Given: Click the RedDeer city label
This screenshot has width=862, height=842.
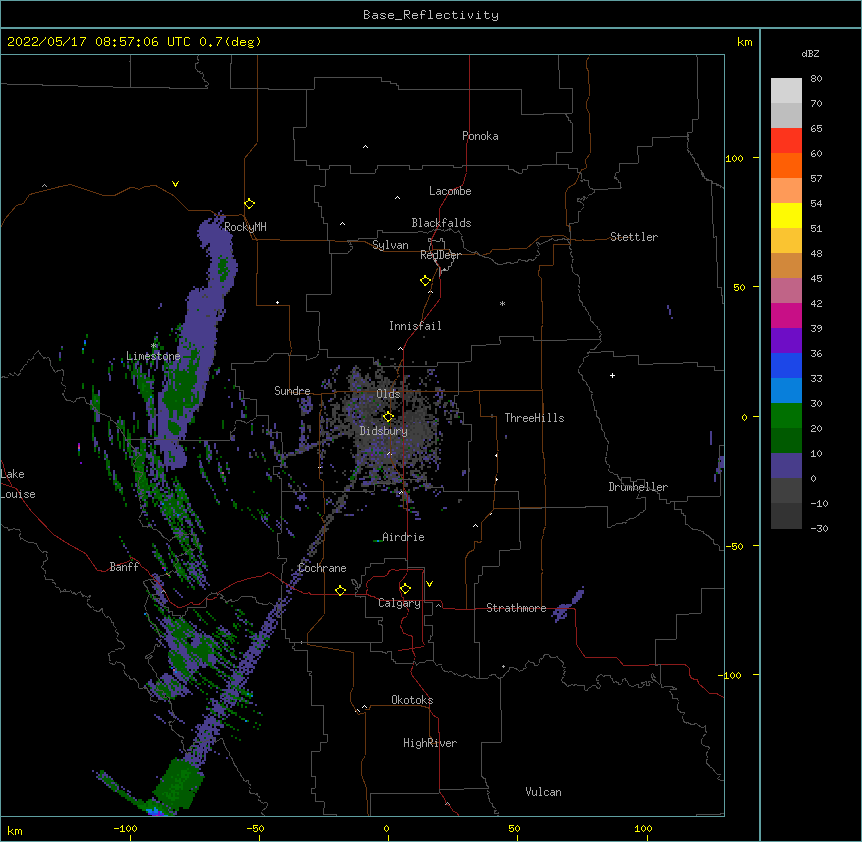Looking at the screenshot, I should pyautogui.click(x=440, y=255).
